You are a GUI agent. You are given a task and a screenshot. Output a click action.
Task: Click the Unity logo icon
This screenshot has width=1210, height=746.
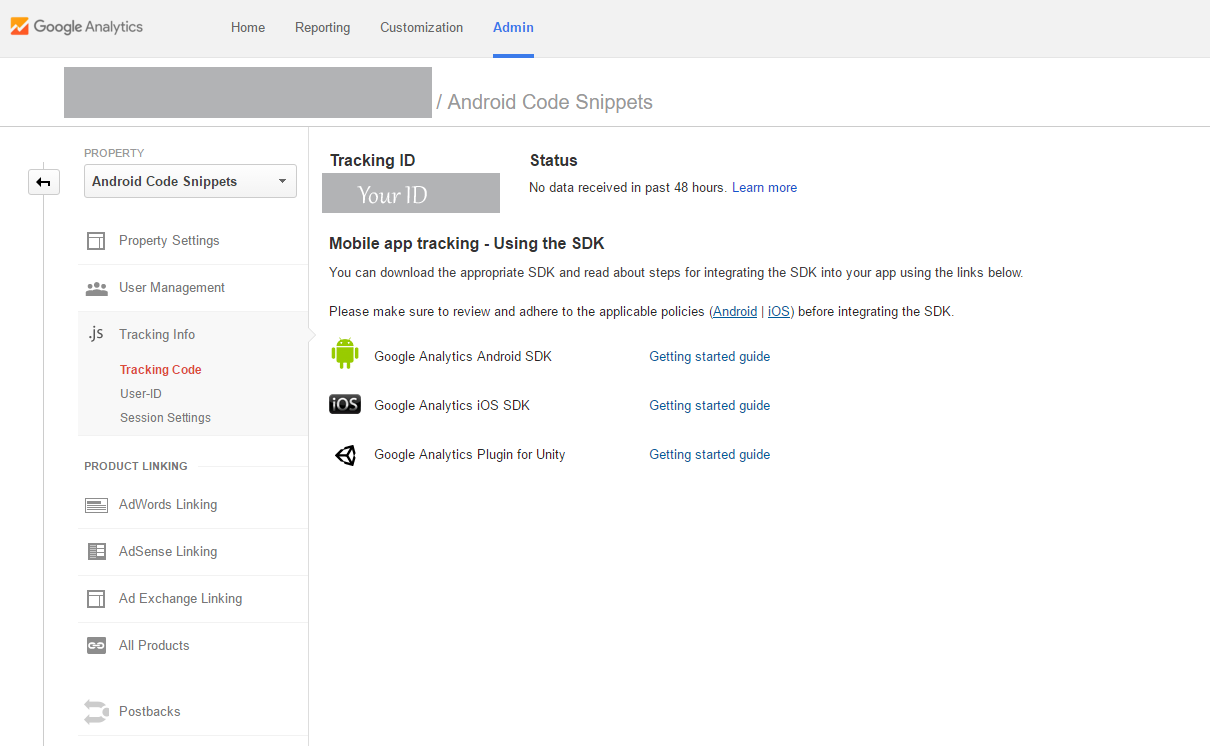coord(345,455)
